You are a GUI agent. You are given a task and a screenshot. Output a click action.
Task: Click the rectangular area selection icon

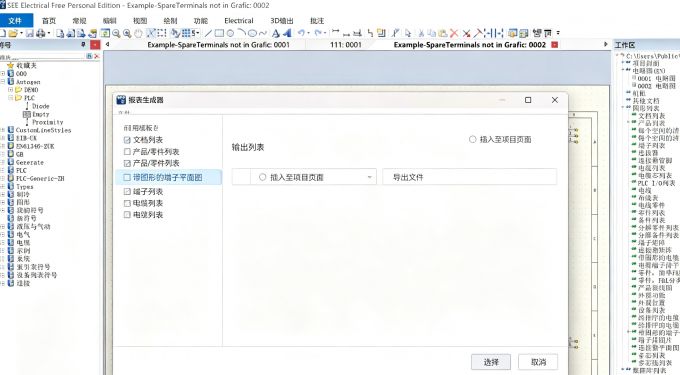pyautogui.click(x=162, y=33)
